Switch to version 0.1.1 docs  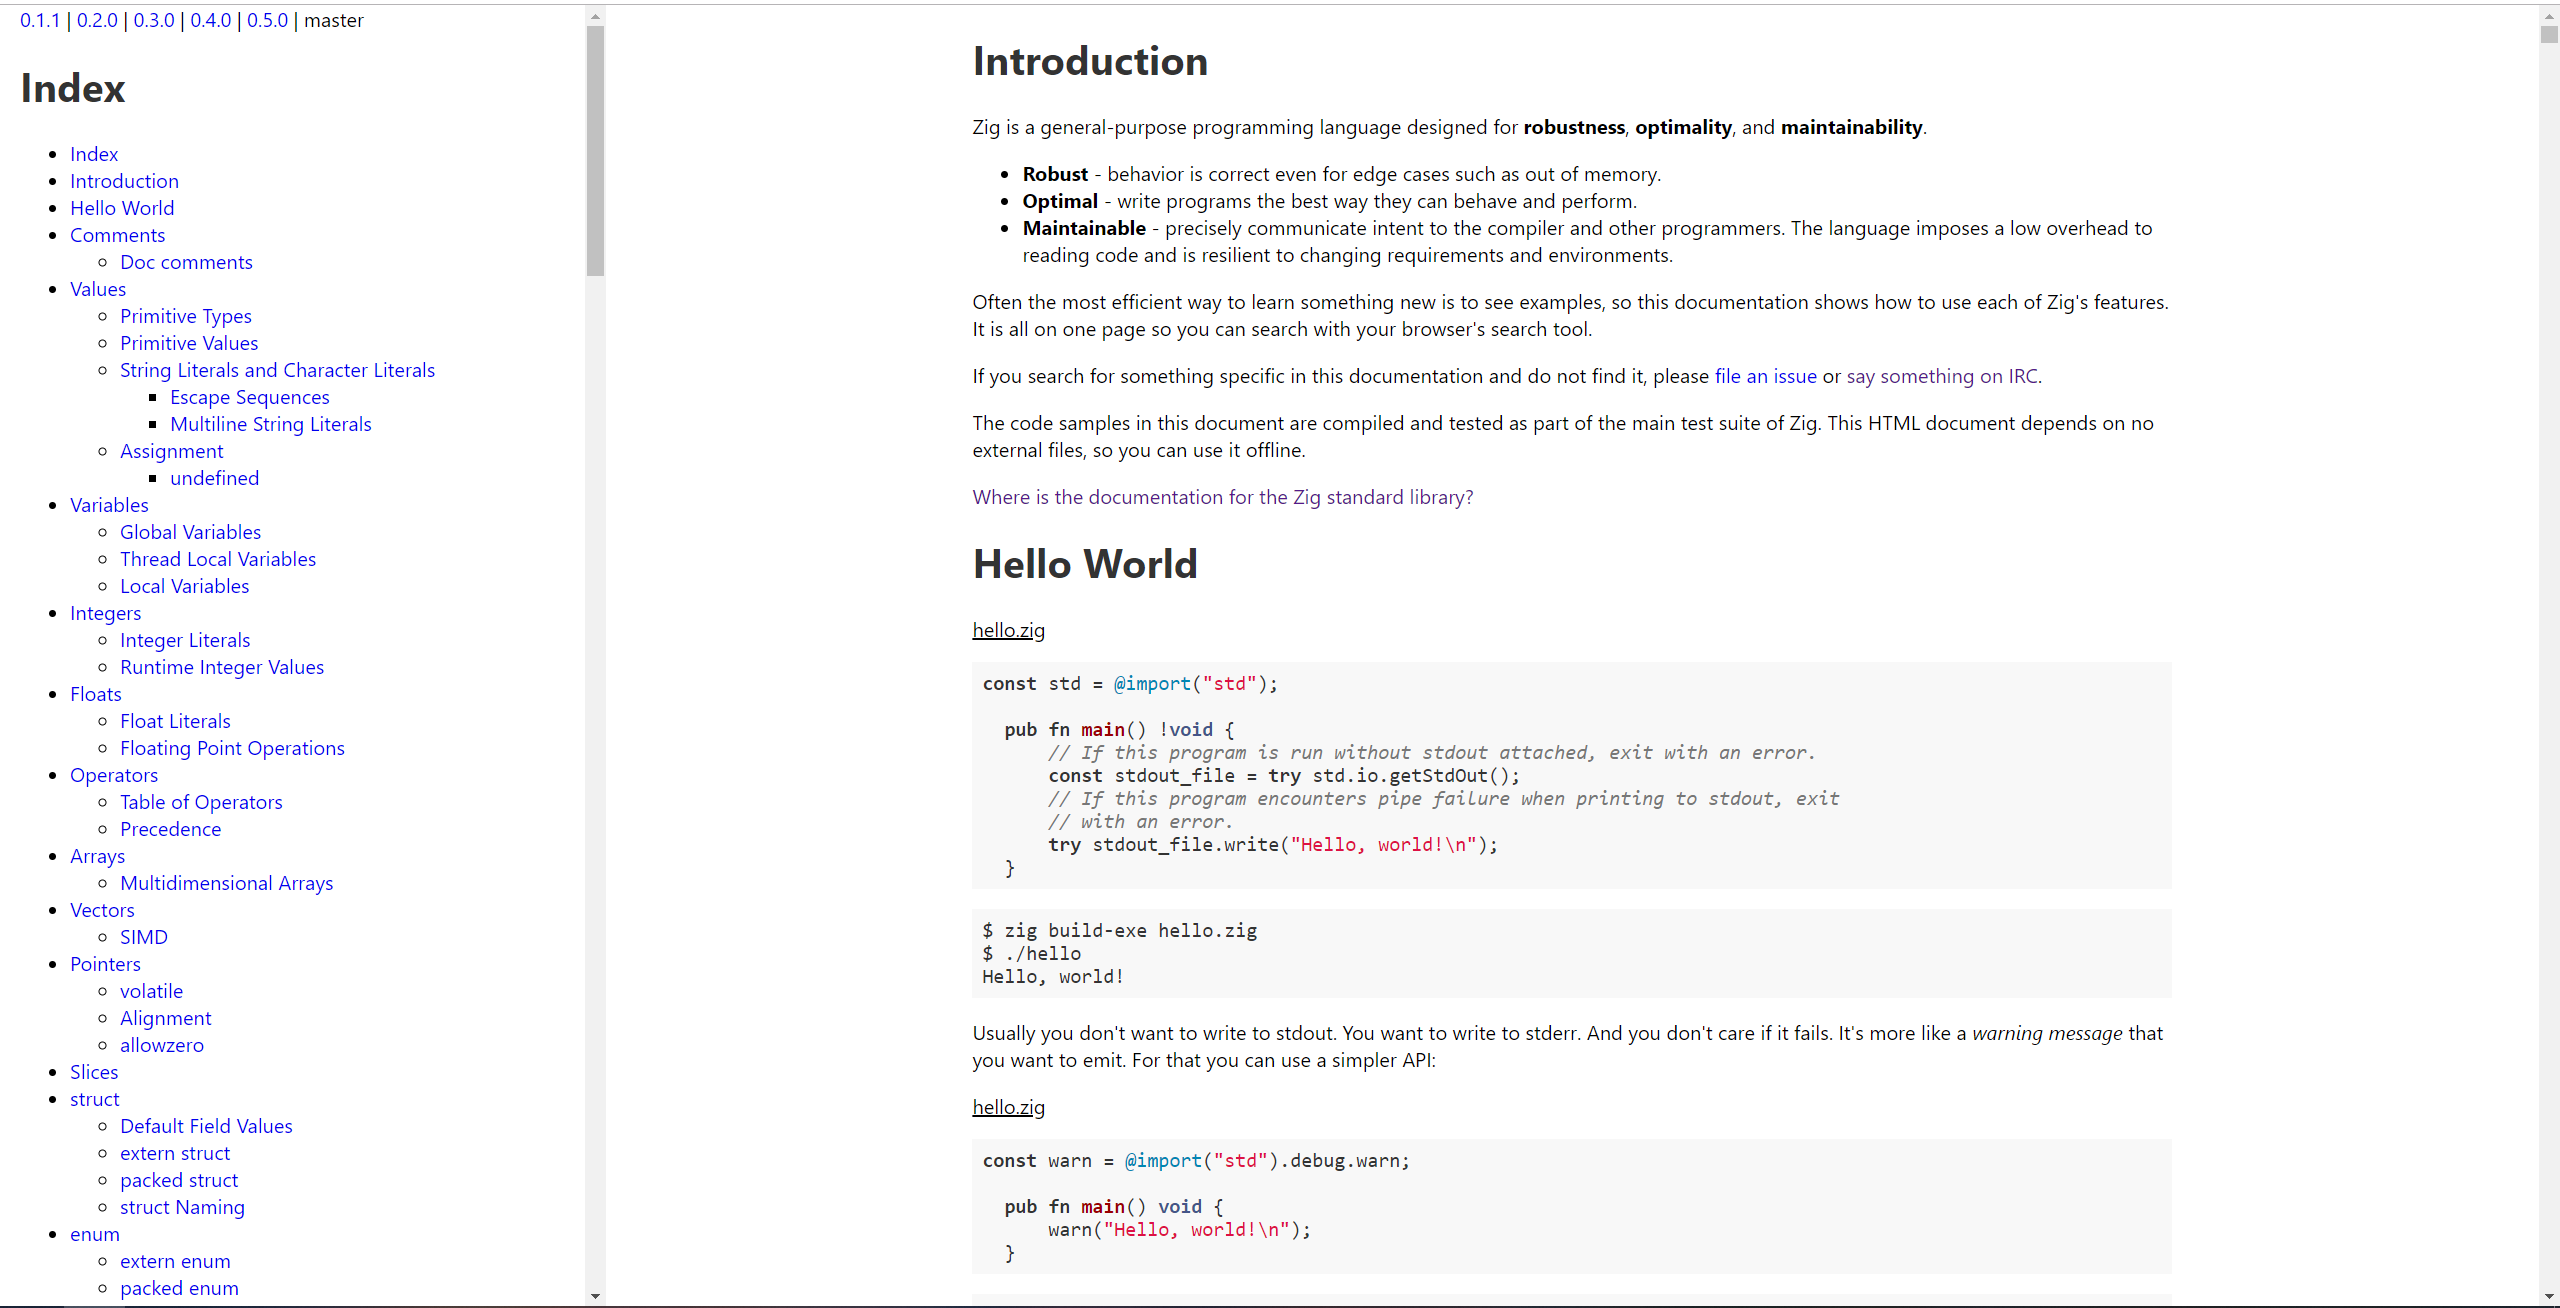pyautogui.click(x=40, y=20)
